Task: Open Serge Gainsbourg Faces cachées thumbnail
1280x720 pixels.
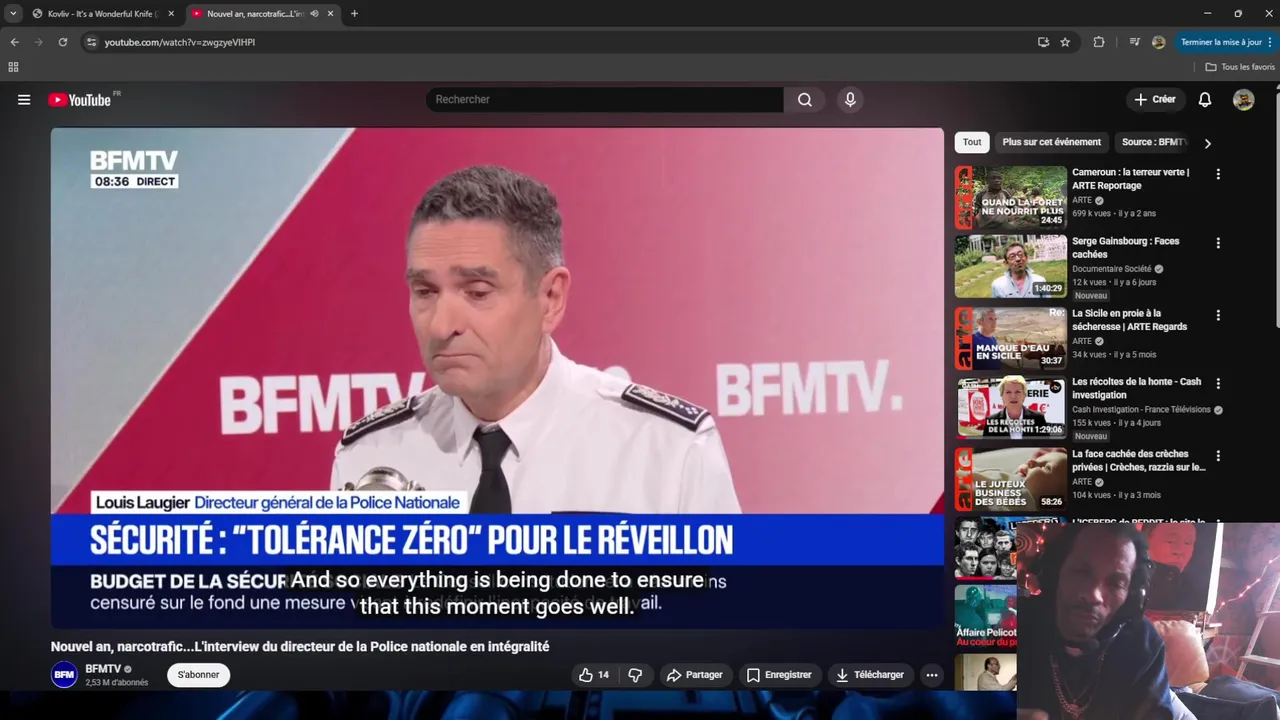Action: tap(1011, 267)
